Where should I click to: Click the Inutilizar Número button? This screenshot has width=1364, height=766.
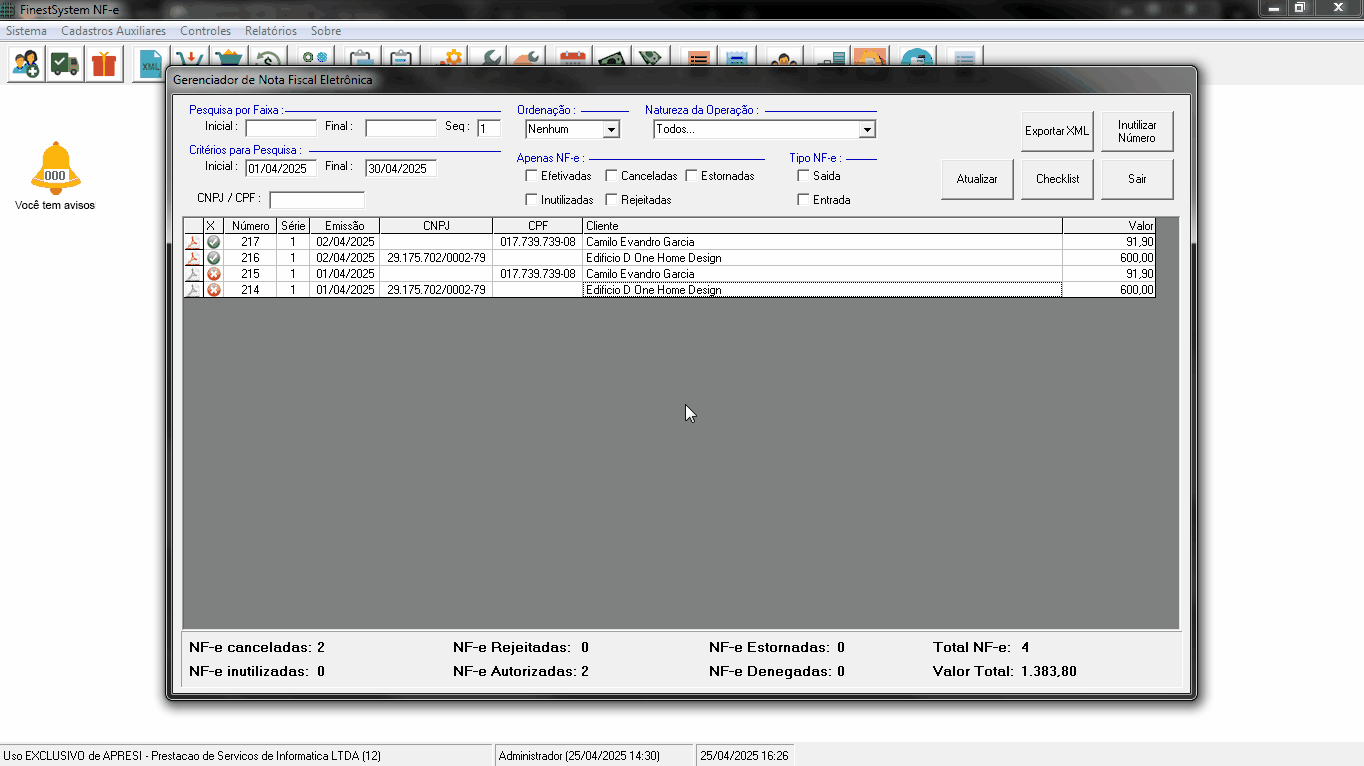(1137, 131)
